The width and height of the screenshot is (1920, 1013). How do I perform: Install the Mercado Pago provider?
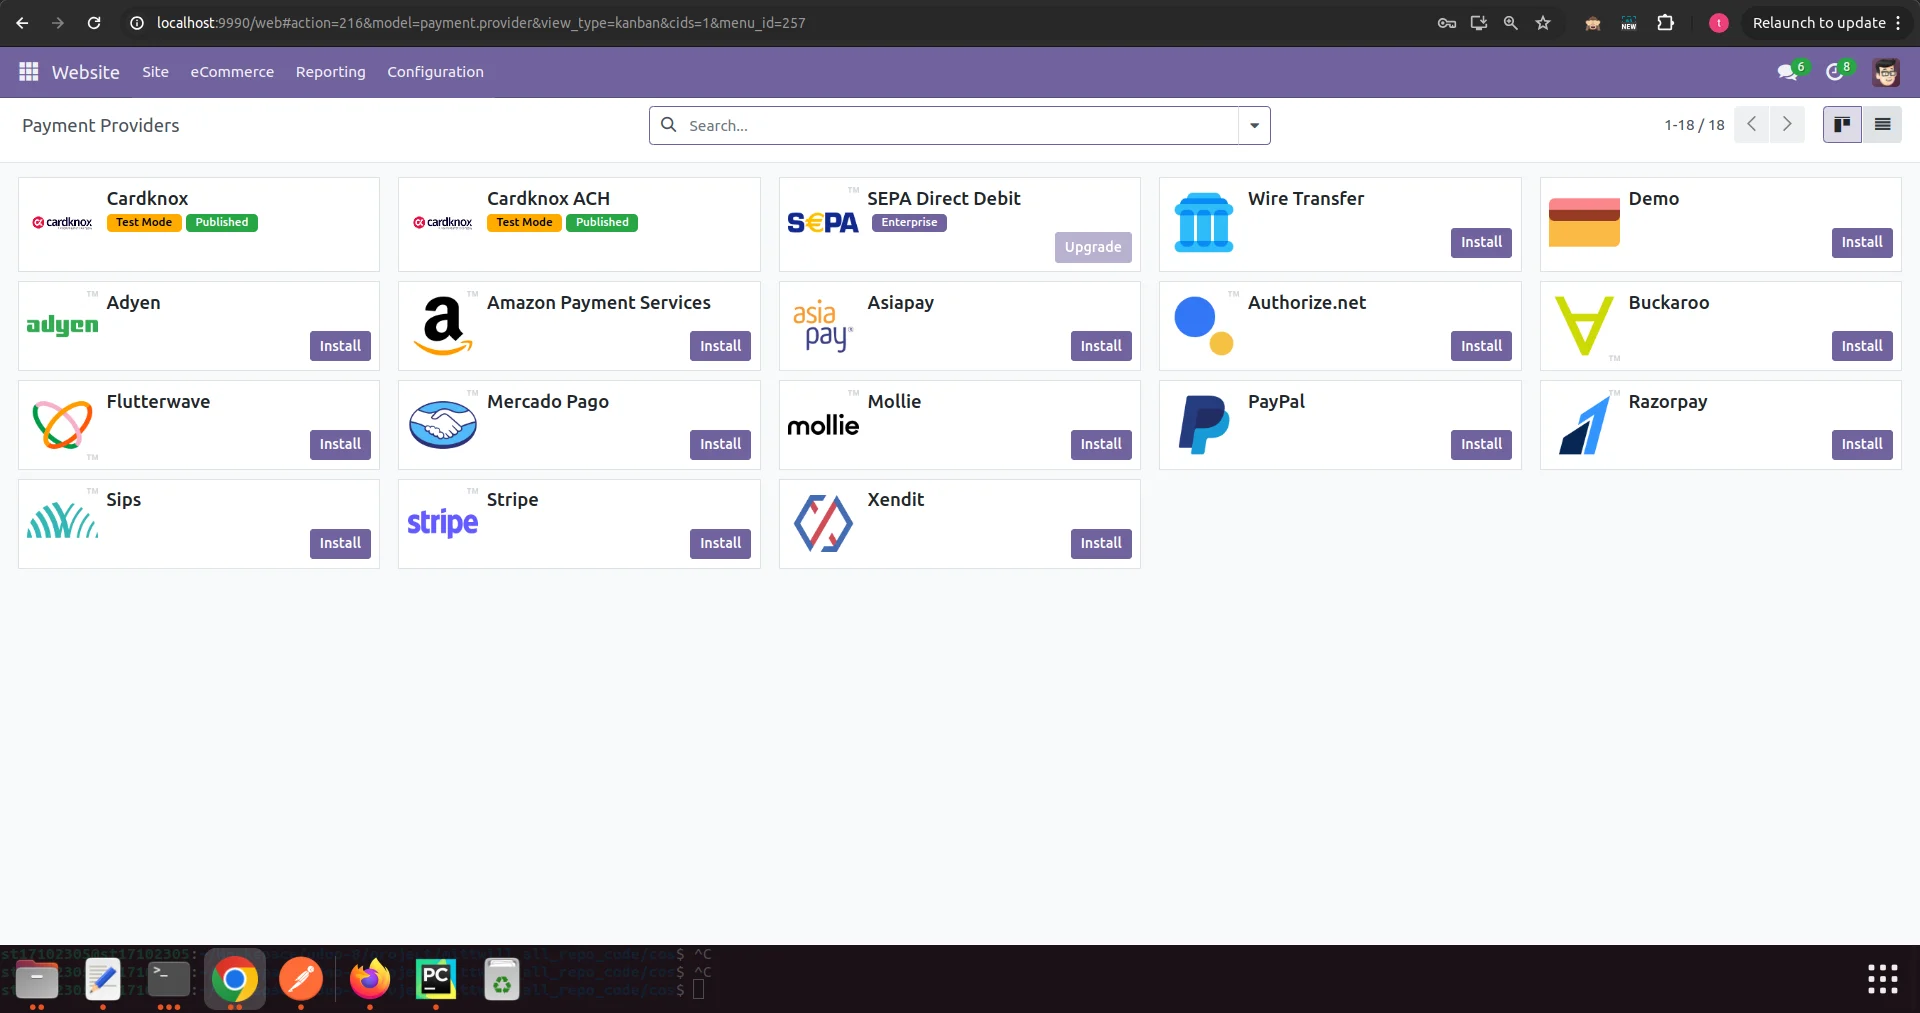coord(720,444)
